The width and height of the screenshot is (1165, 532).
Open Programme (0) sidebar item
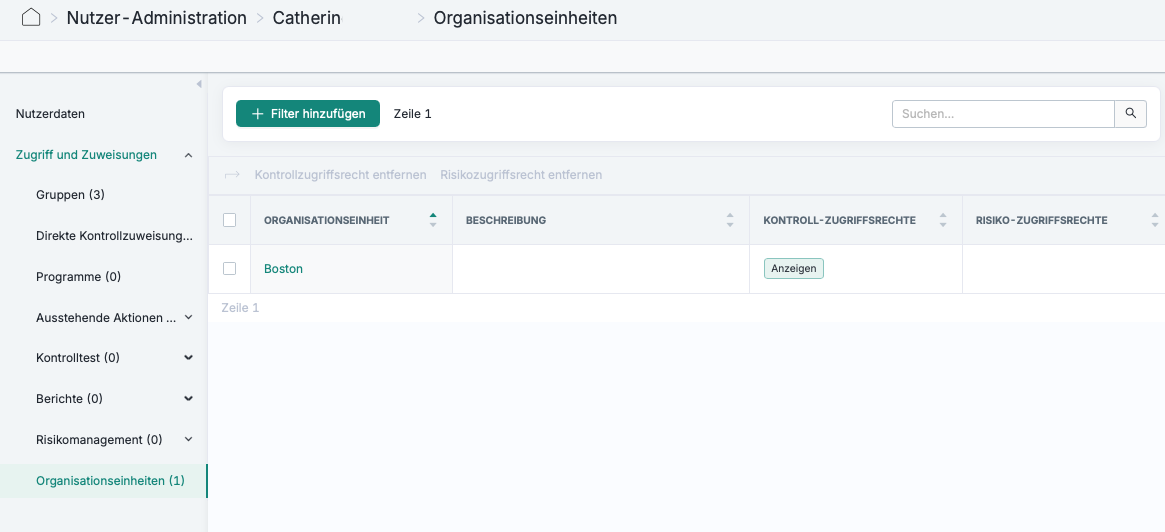(x=79, y=276)
